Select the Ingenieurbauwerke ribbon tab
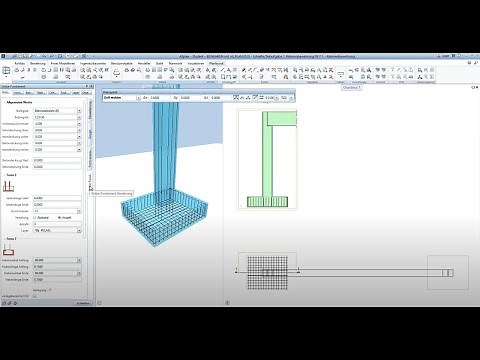 (x=93, y=63)
